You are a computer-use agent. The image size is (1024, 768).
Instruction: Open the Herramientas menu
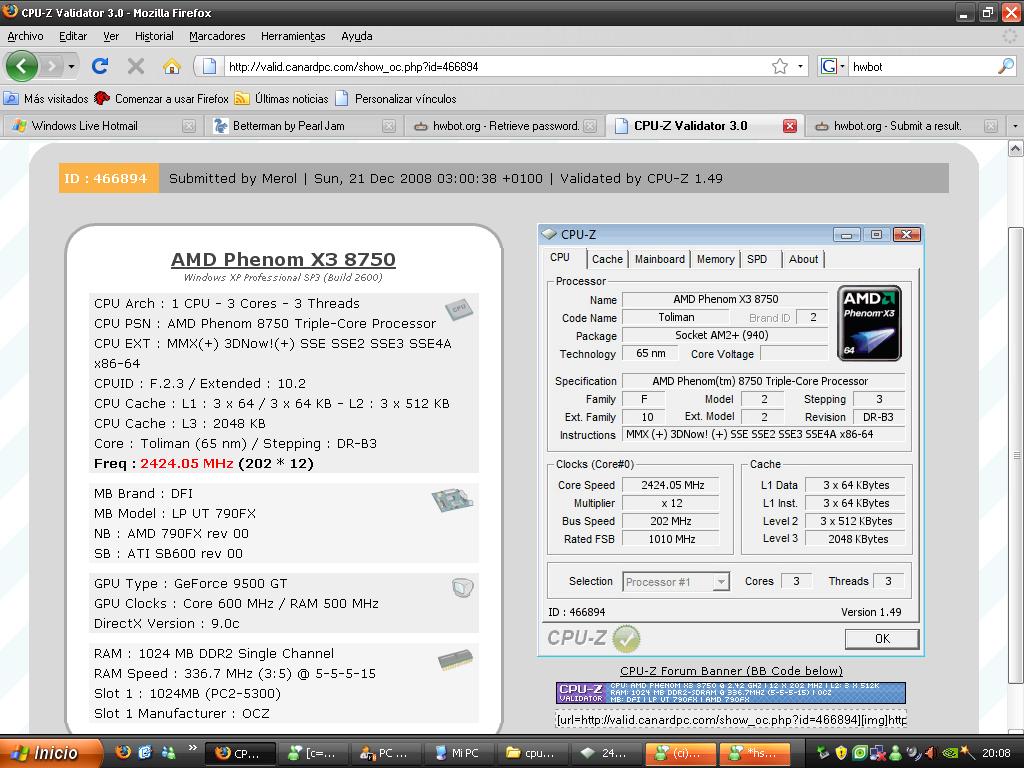click(x=293, y=36)
